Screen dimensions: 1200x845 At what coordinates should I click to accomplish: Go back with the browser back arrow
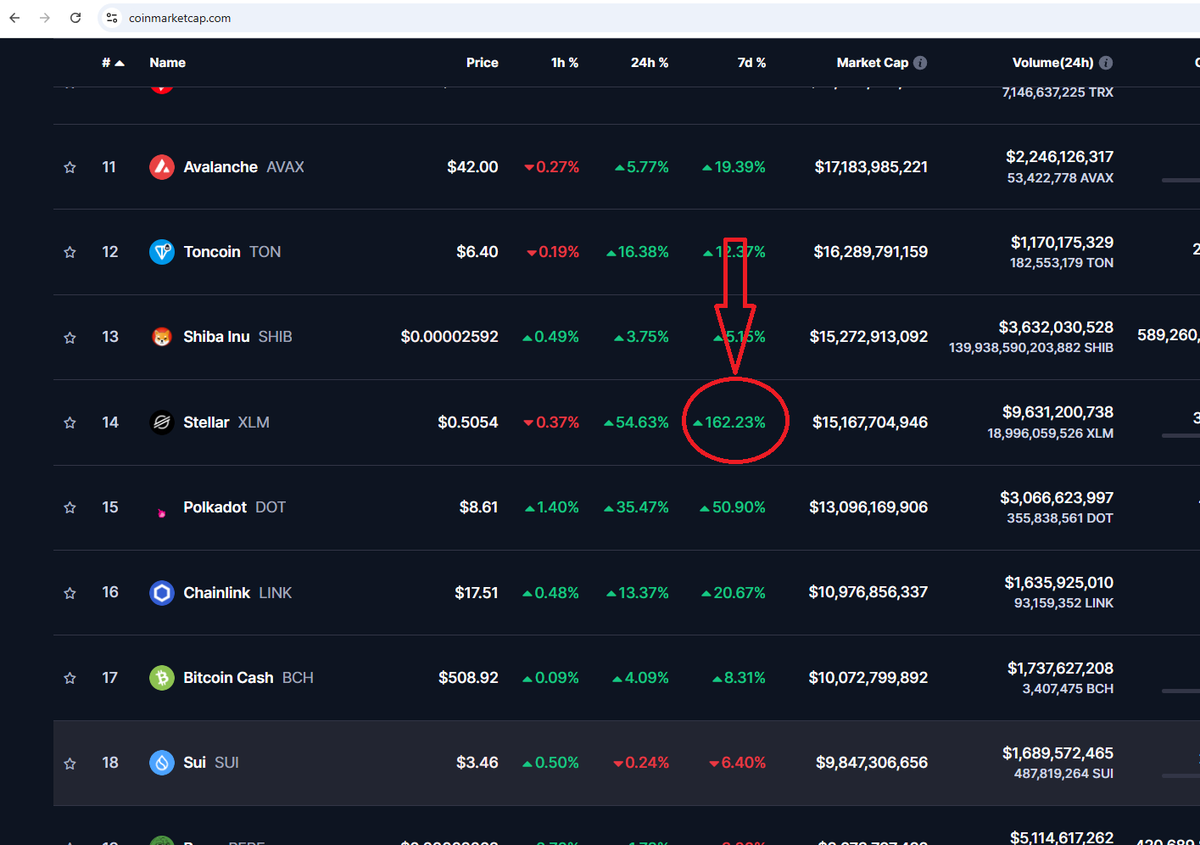pyautogui.click(x=15, y=18)
